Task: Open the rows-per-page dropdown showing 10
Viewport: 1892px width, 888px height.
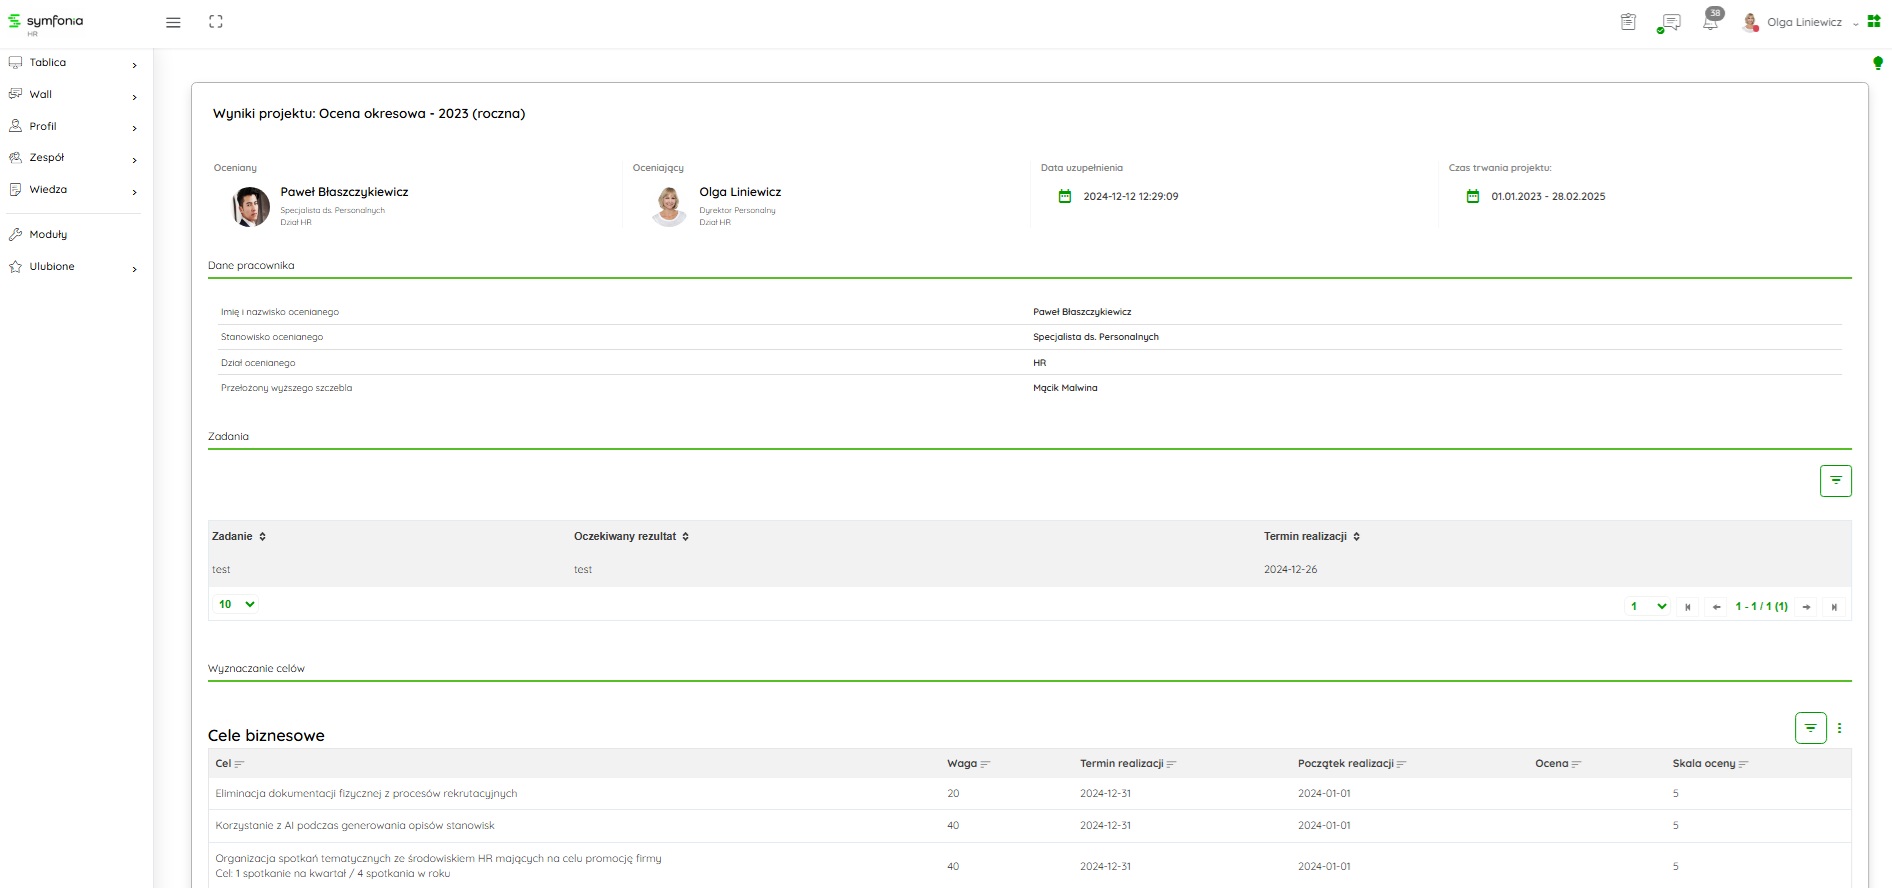Action: pos(237,604)
